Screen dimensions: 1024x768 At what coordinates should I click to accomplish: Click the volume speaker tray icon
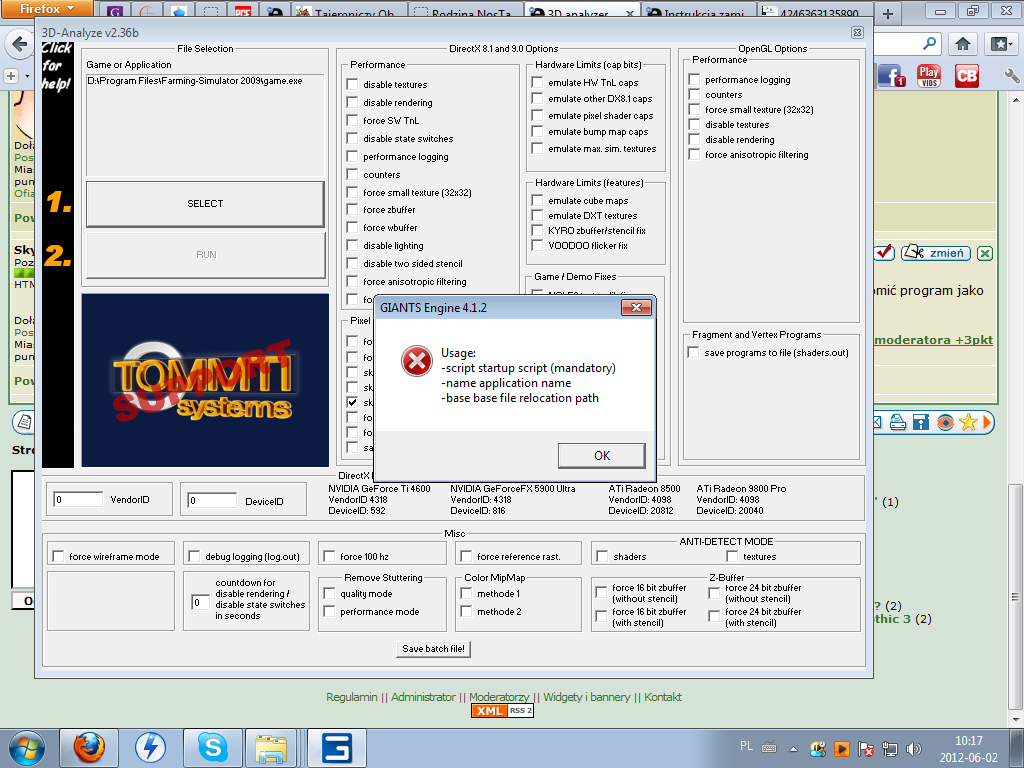(x=914, y=748)
